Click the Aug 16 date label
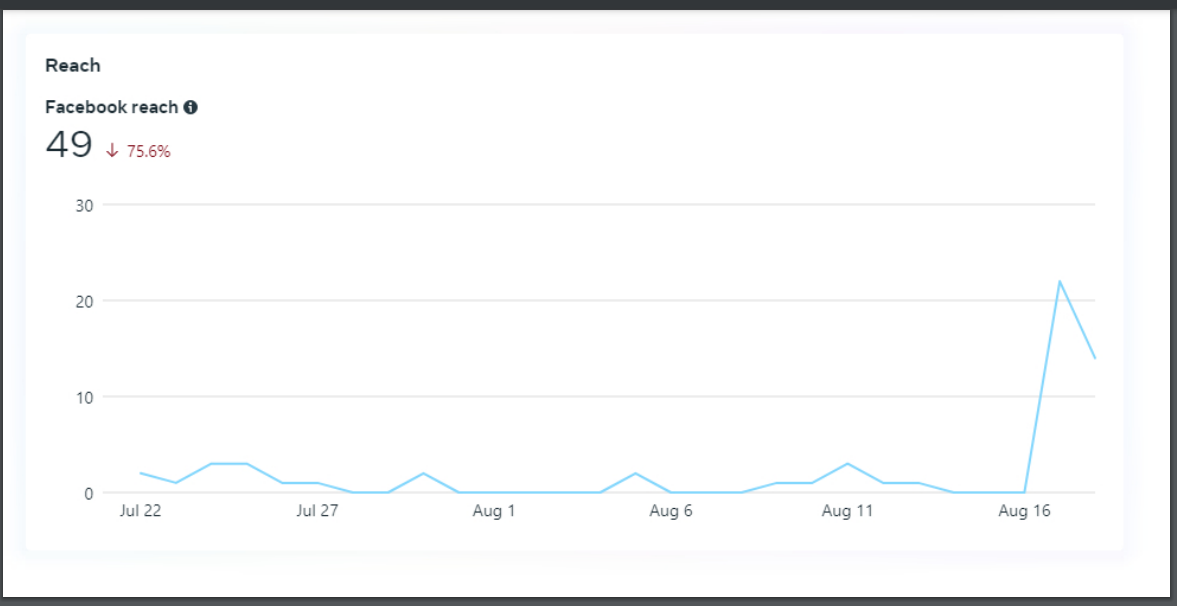1177x606 pixels. 1024,511
